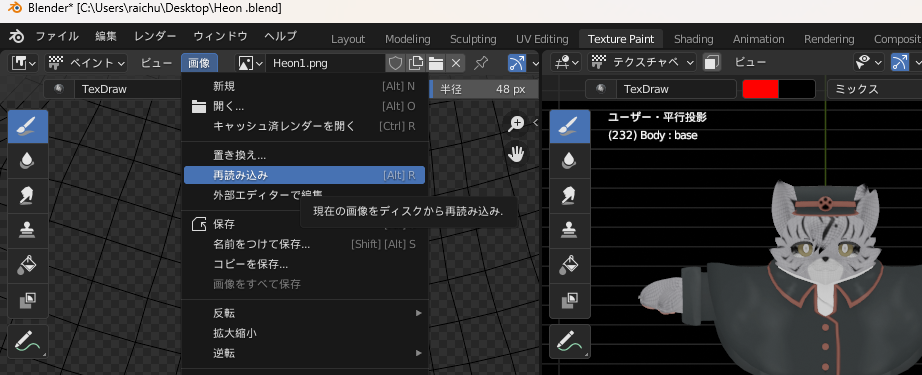Click the open image folder icon beside Heon1.png

click(x=435, y=63)
